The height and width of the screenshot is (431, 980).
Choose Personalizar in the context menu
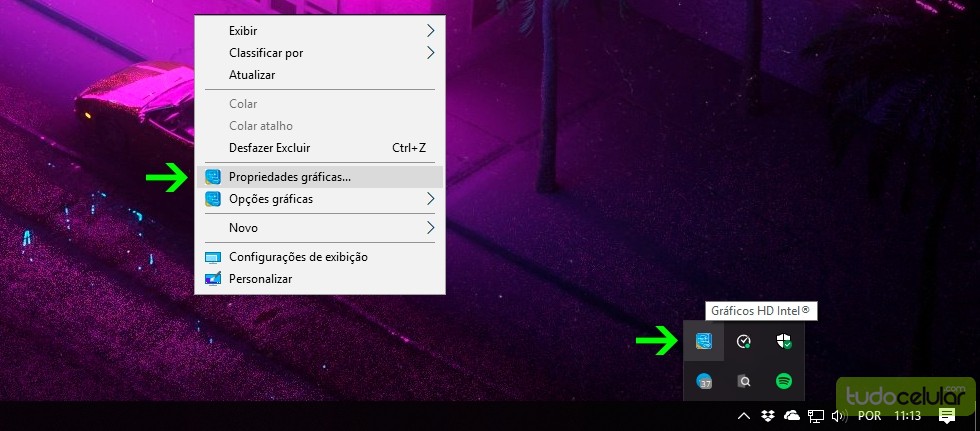pyautogui.click(x=319, y=279)
